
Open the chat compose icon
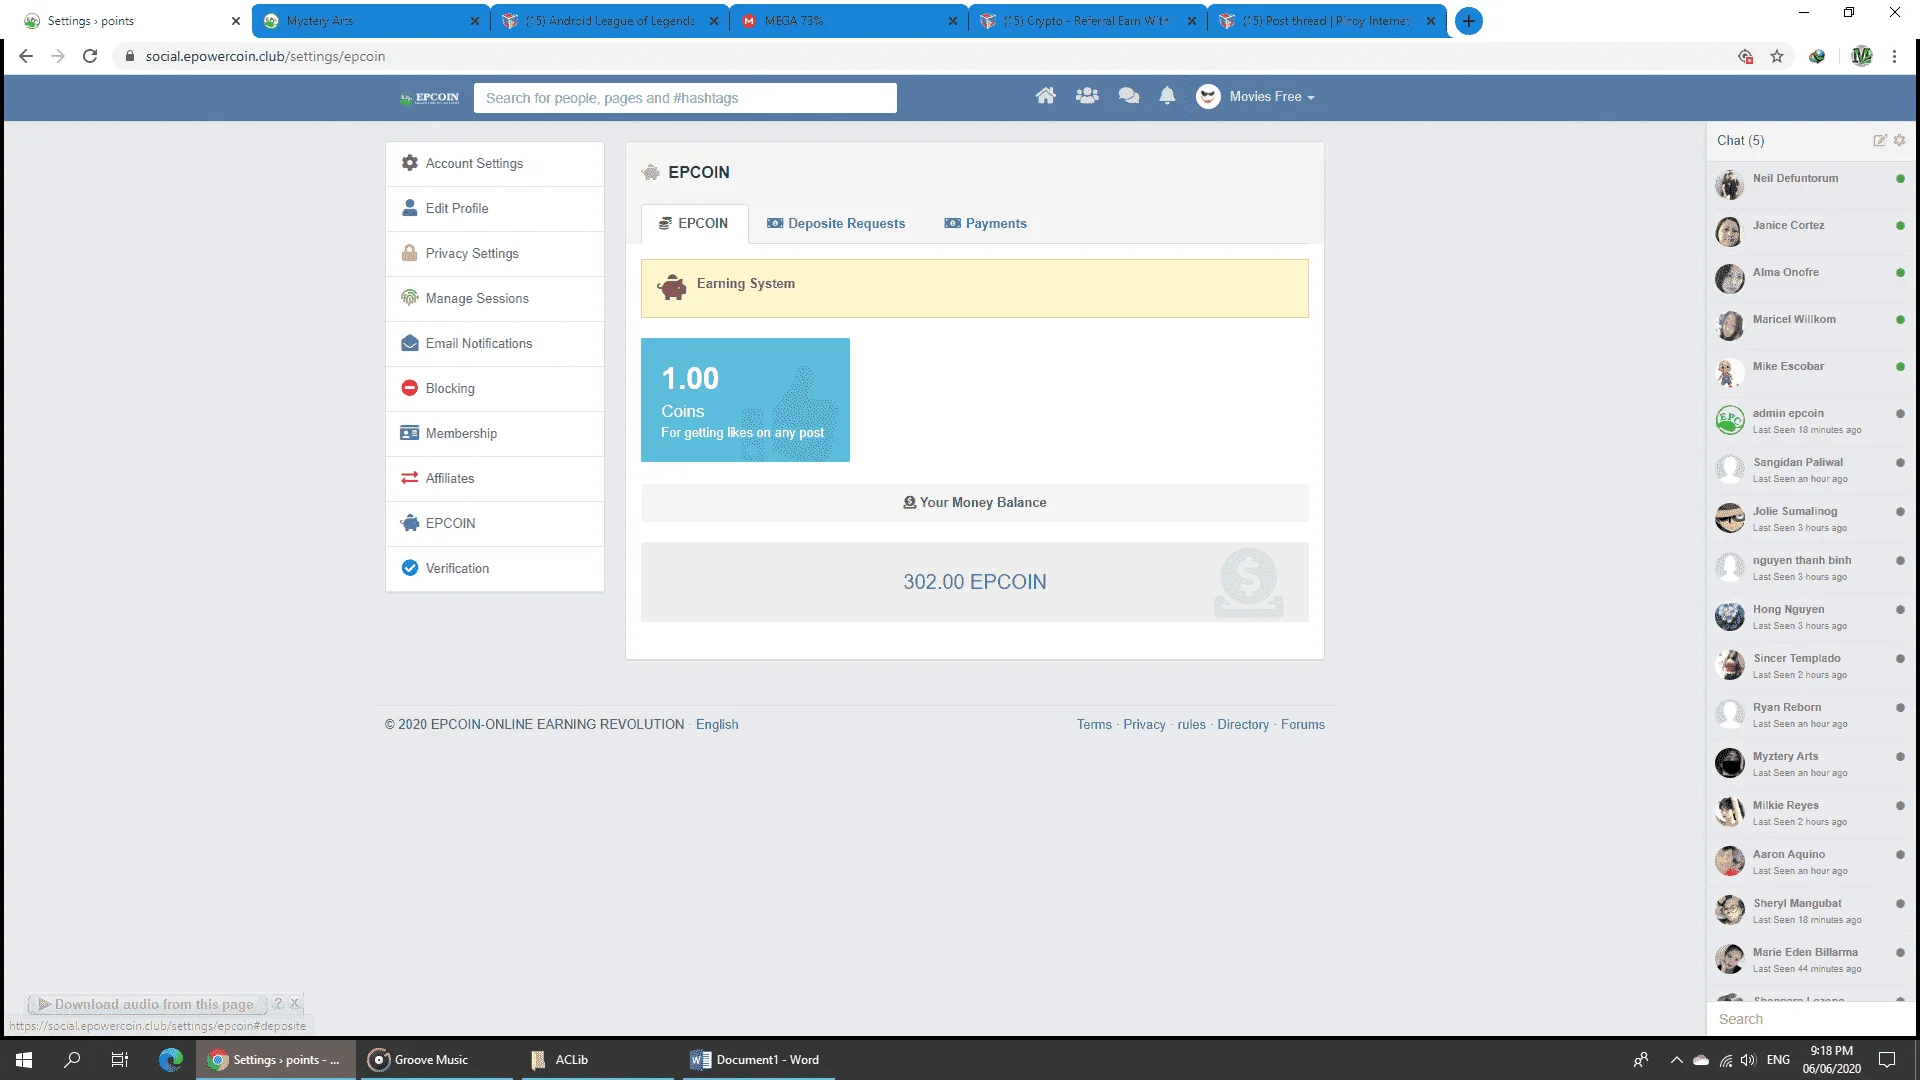click(1880, 140)
